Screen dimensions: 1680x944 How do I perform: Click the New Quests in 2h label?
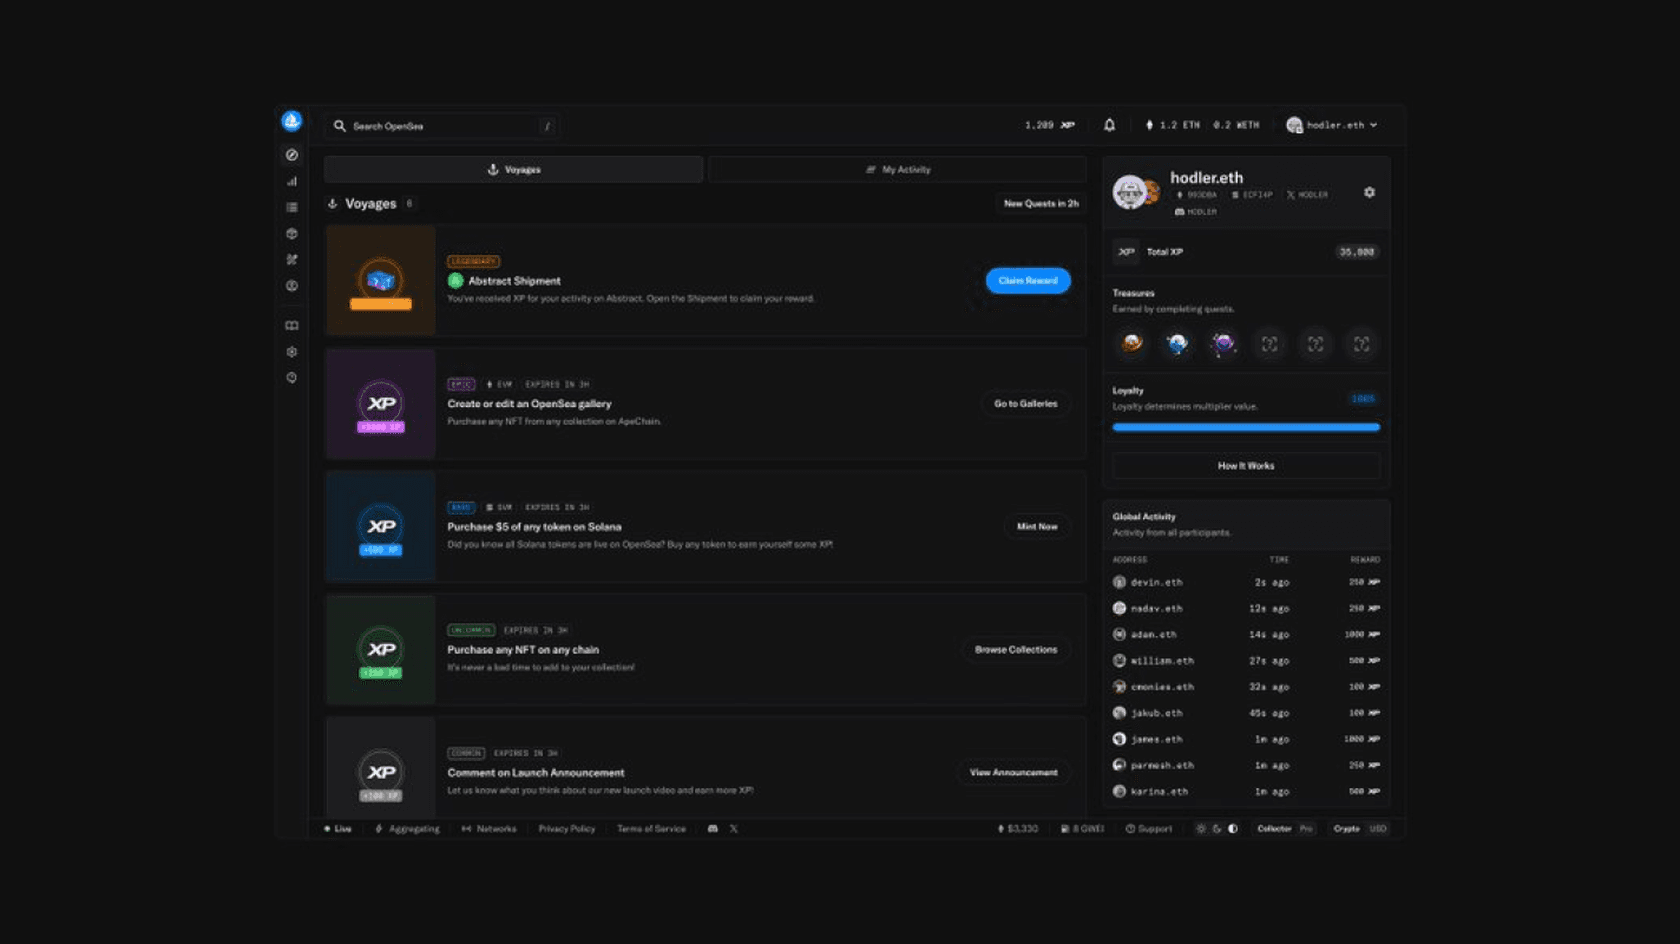click(x=1041, y=203)
